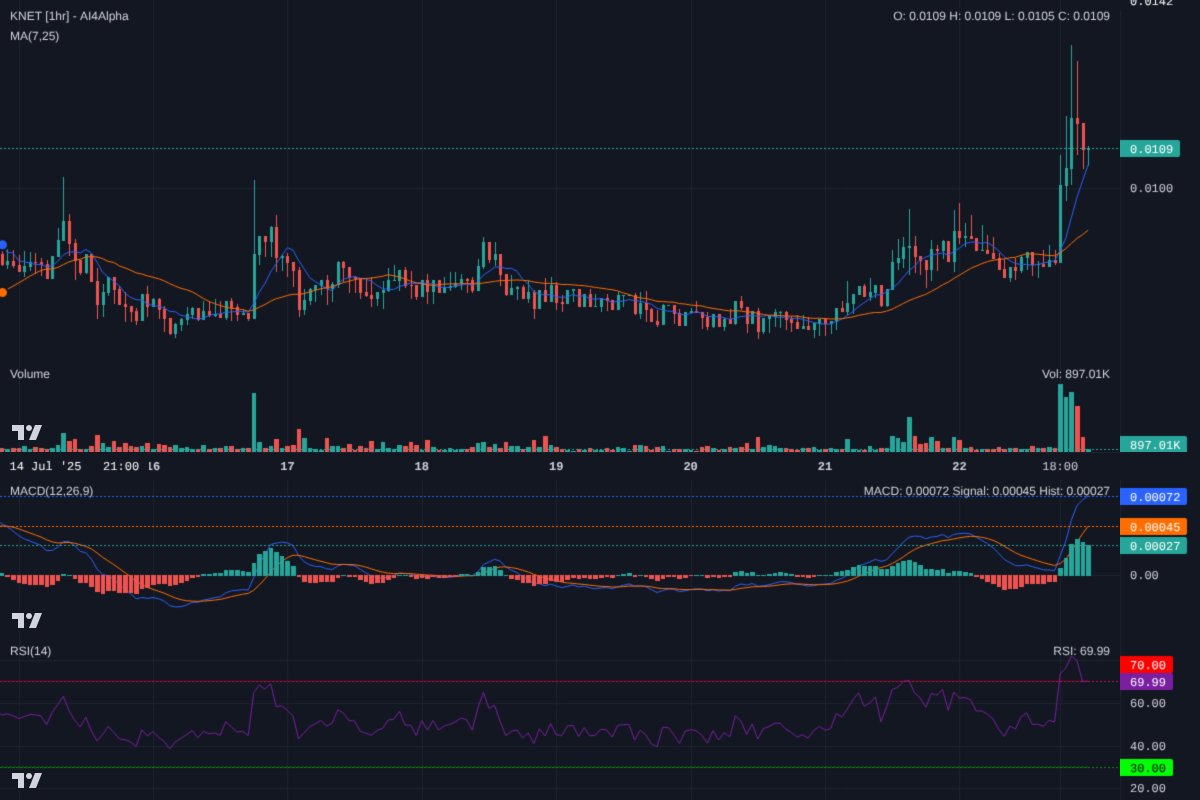This screenshot has height=800, width=1200.
Task: Click the 18:00 time axis label
Action: pos(1059,466)
